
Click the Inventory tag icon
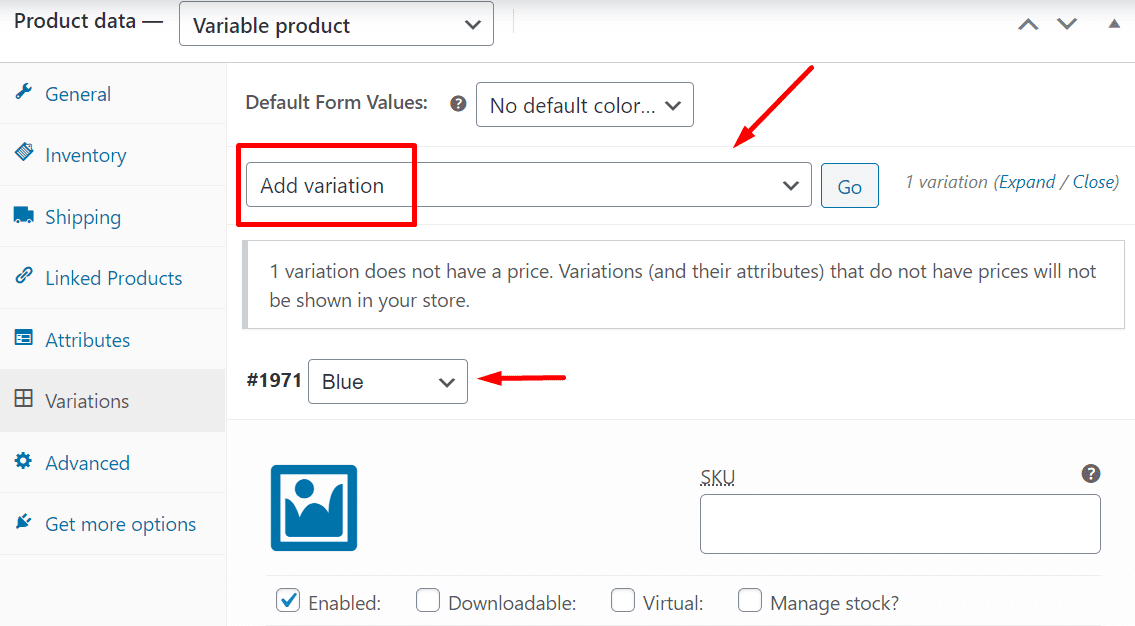point(23,152)
